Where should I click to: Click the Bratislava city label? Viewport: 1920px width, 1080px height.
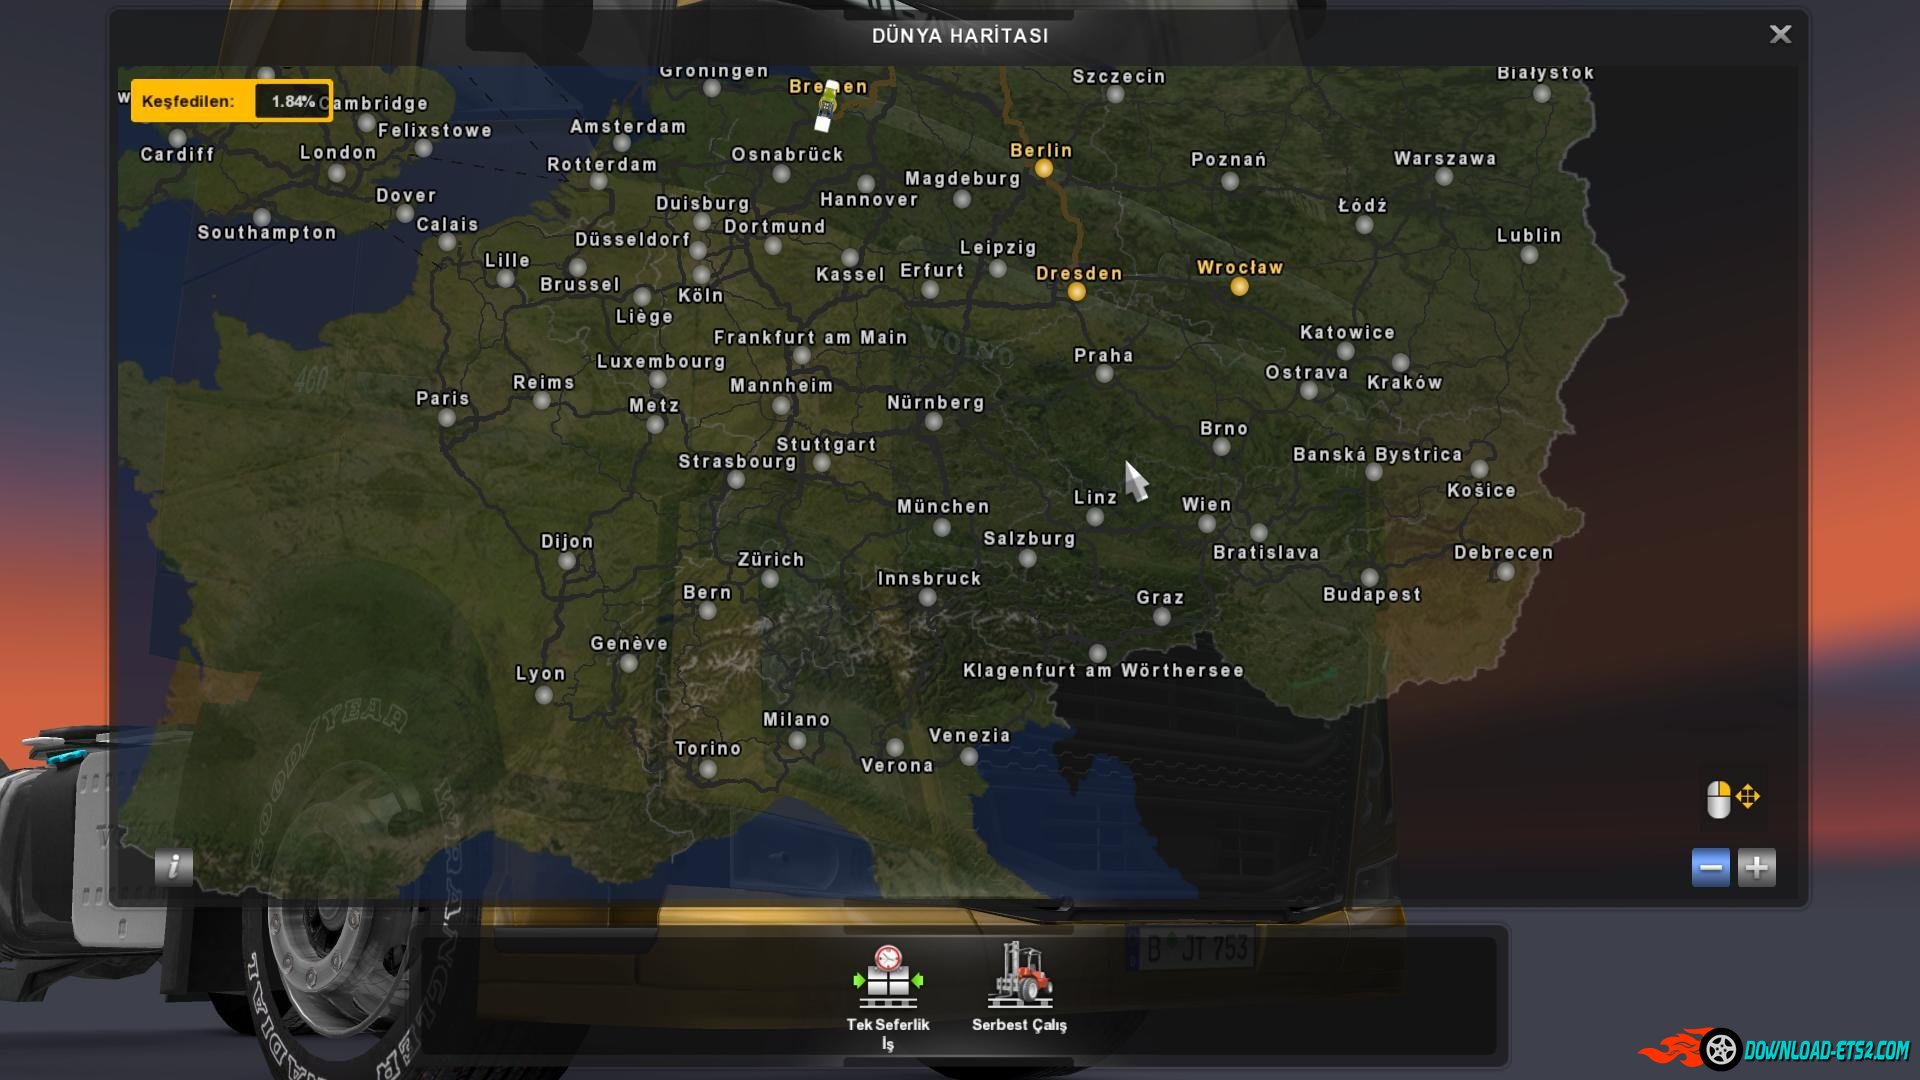(x=1266, y=553)
